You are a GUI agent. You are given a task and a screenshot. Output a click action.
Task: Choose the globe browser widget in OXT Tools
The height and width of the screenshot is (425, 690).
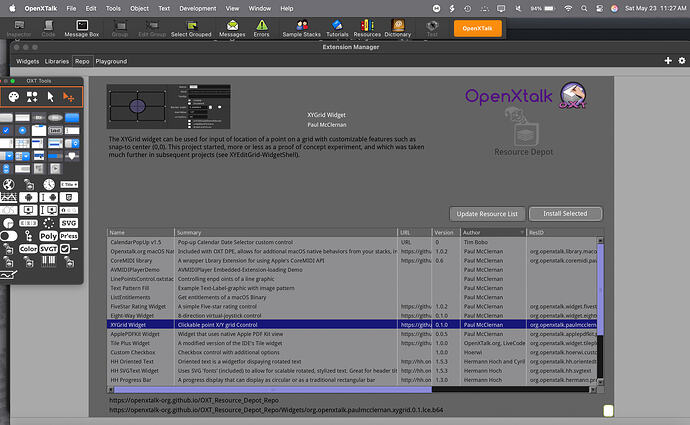[x=8, y=184]
